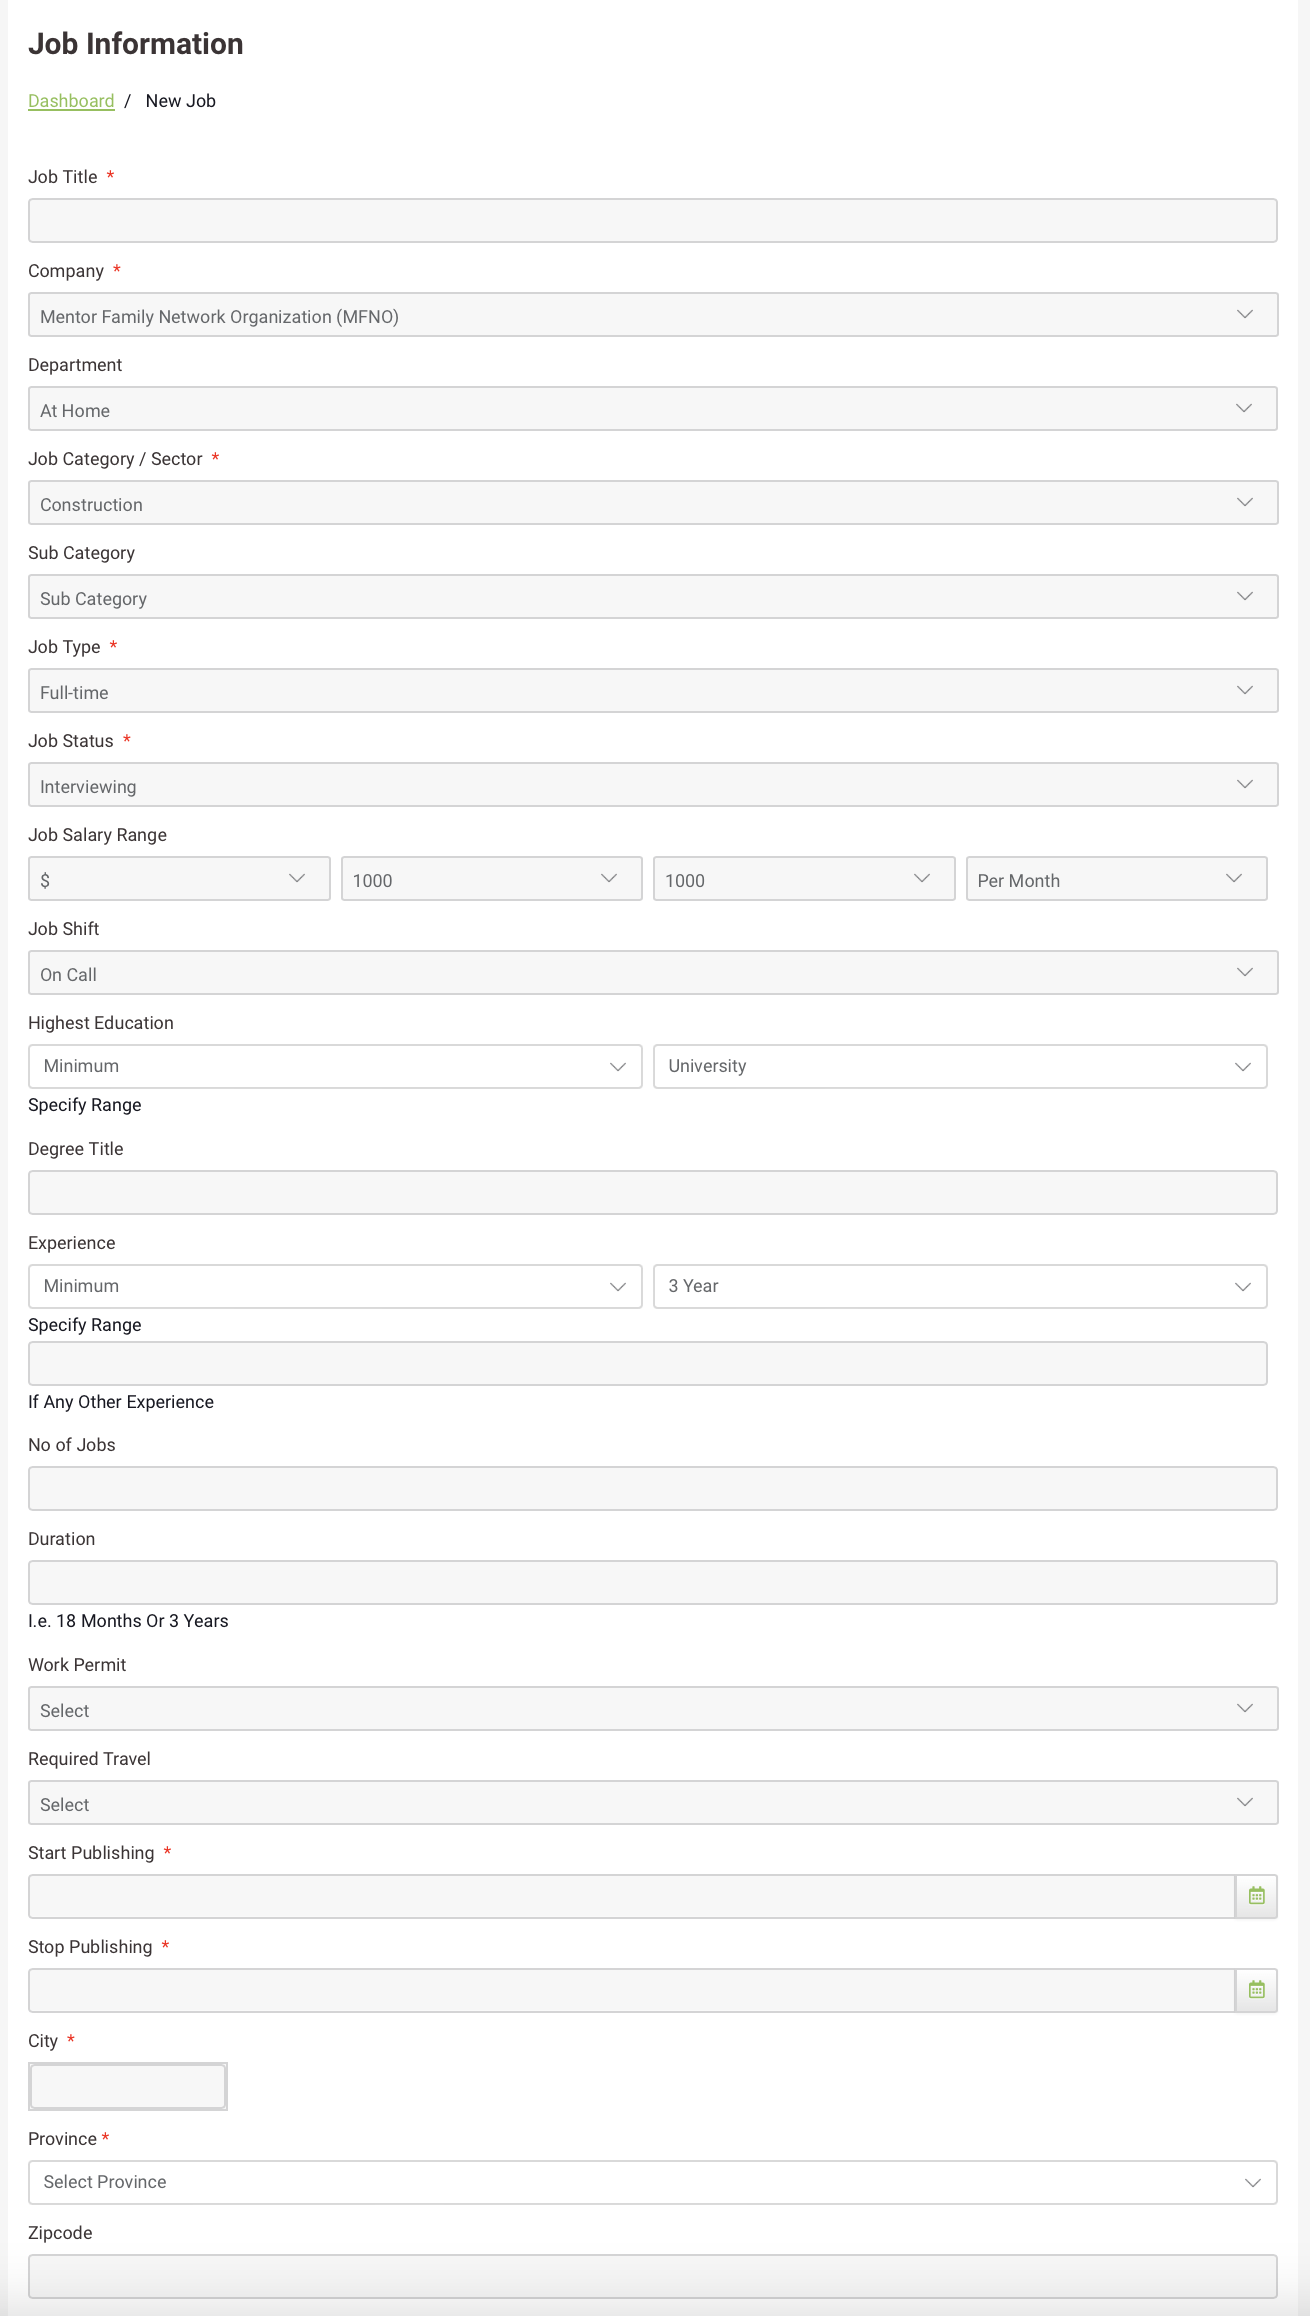1310x2316 pixels.
Task: Open the second 1000 salary dropdown
Action: [804, 879]
